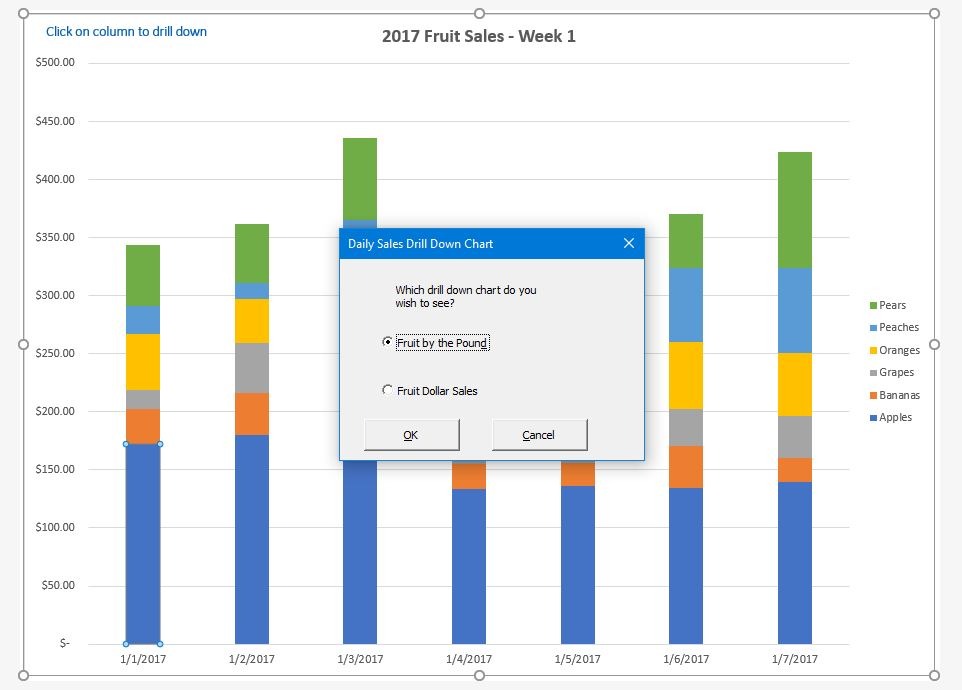This screenshot has width=962, height=690.
Task: Click the dialog close X icon
Action: [x=628, y=243]
